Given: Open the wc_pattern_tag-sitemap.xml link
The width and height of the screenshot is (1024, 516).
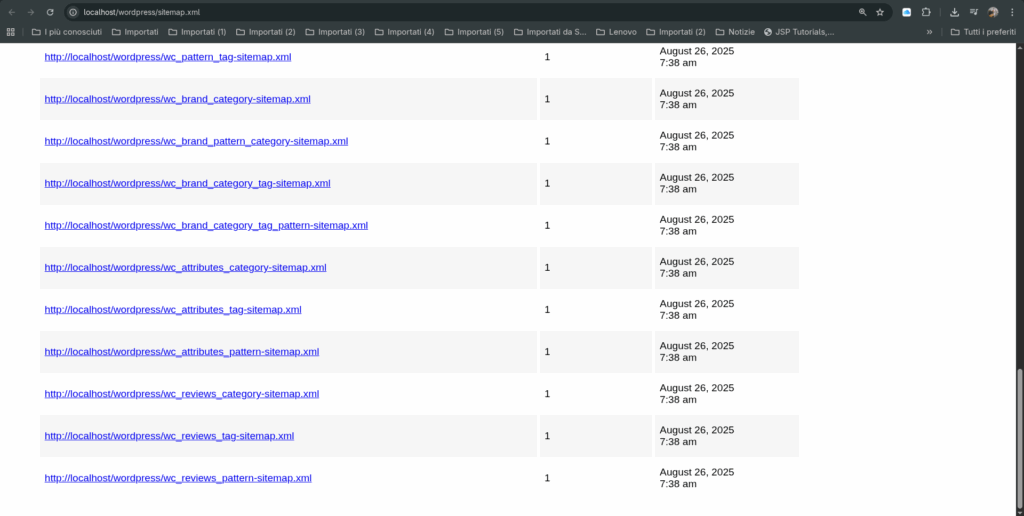Looking at the screenshot, I should [x=168, y=57].
